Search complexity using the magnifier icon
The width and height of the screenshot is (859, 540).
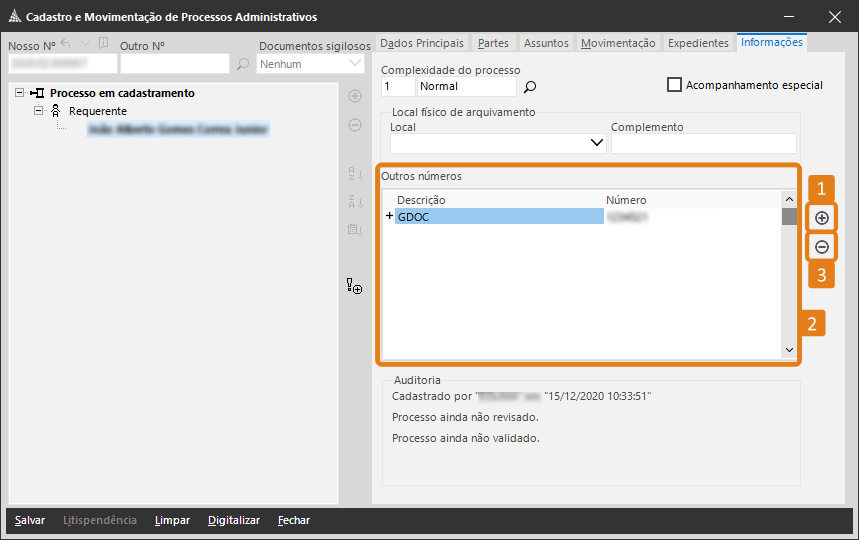pyautogui.click(x=530, y=87)
